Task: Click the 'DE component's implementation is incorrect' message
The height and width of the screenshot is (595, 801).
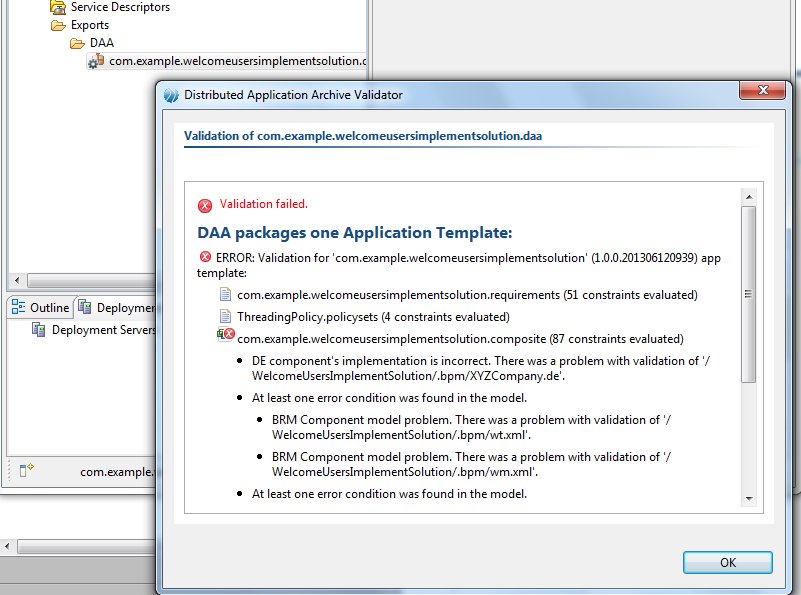Action: [x=481, y=368]
